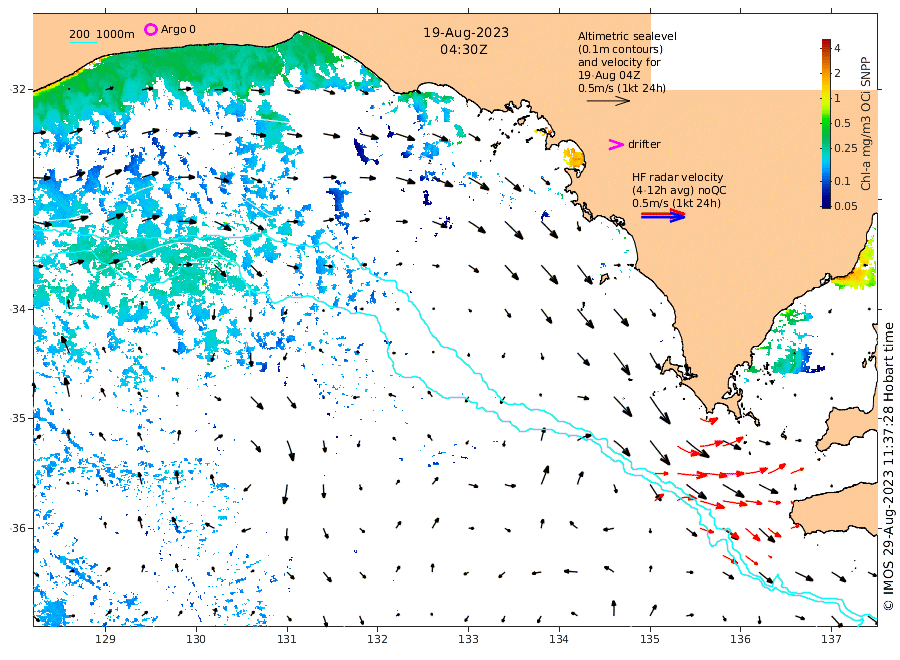This screenshot has width=900, height=660.
Task: Click the longitude axis label 129
Action: [x=106, y=639]
